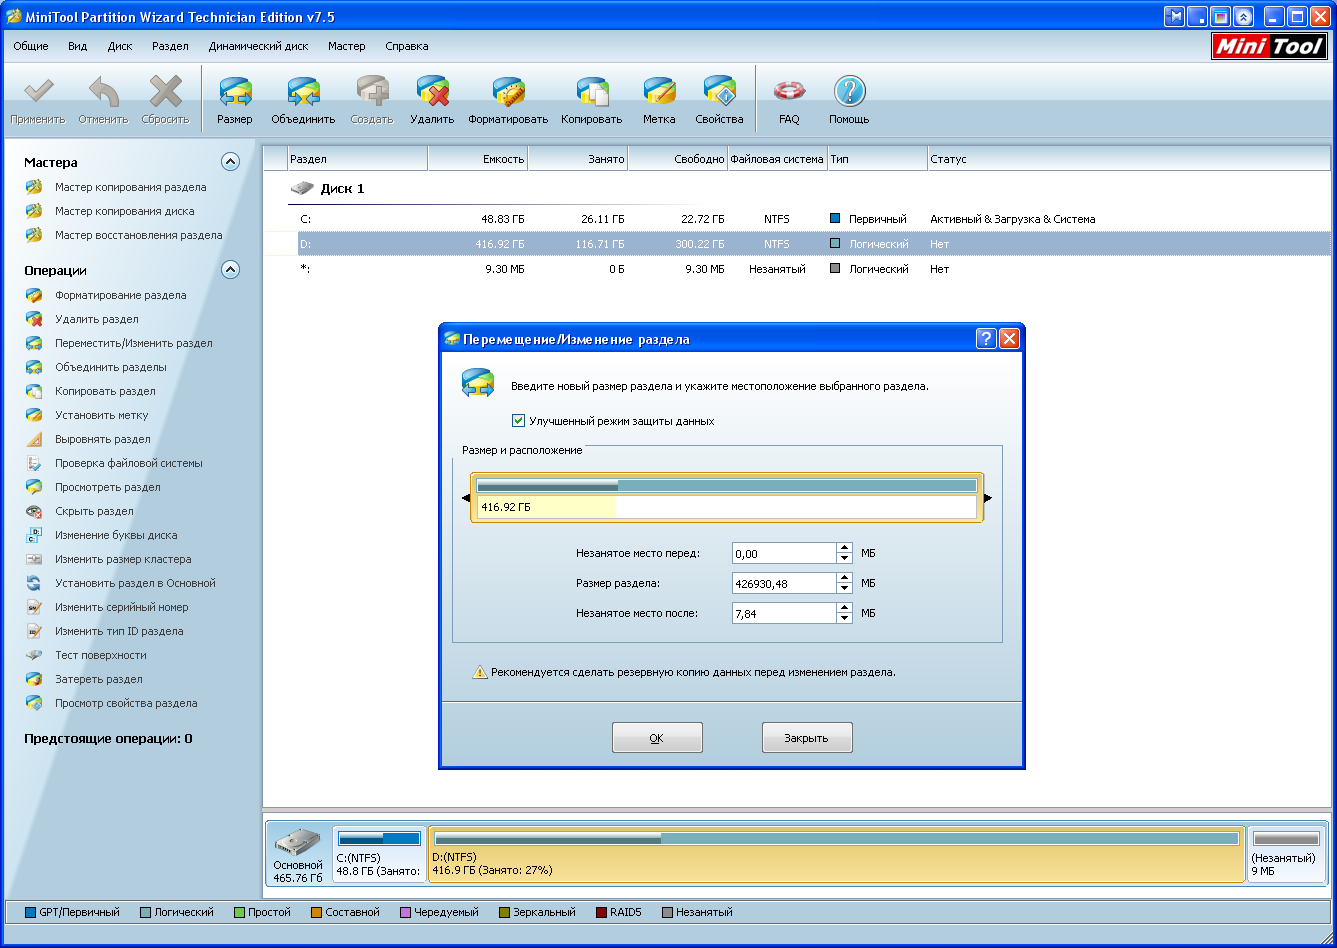
Task: Click the Удалить (Delete) toolbar icon
Action: click(432, 93)
